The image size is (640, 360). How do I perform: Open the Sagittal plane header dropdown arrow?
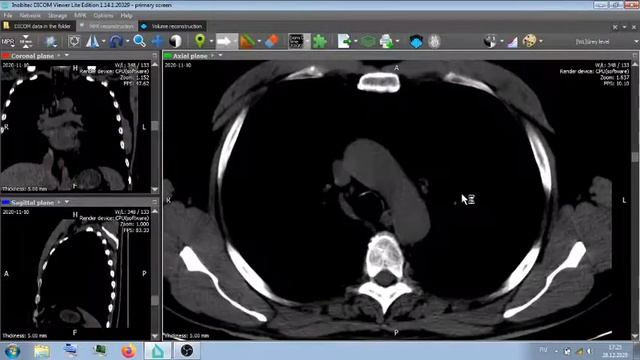(67, 202)
